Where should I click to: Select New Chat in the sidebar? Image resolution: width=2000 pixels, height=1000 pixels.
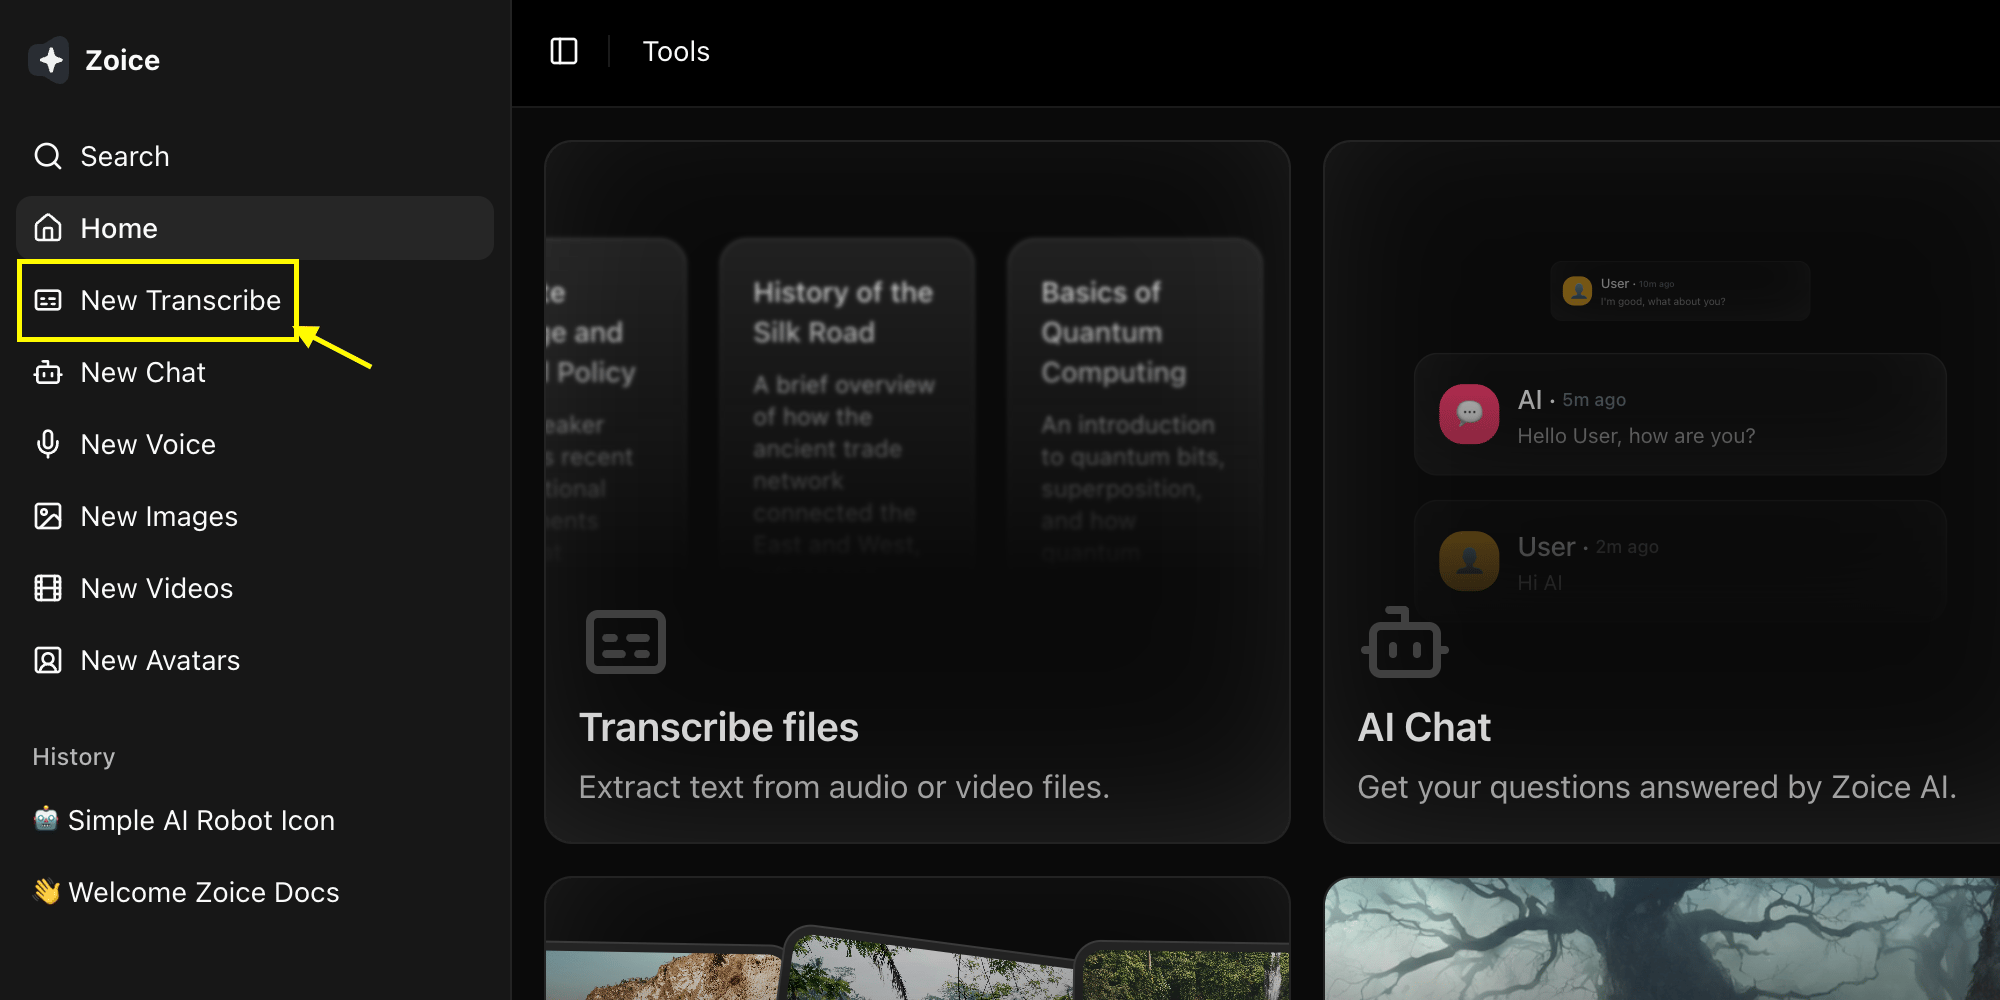click(255, 372)
